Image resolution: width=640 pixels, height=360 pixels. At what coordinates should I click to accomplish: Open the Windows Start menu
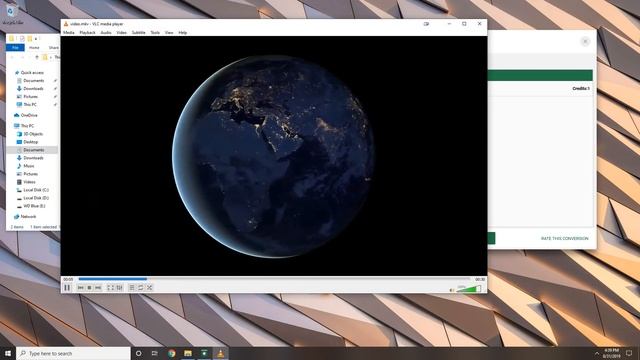tap(8, 353)
